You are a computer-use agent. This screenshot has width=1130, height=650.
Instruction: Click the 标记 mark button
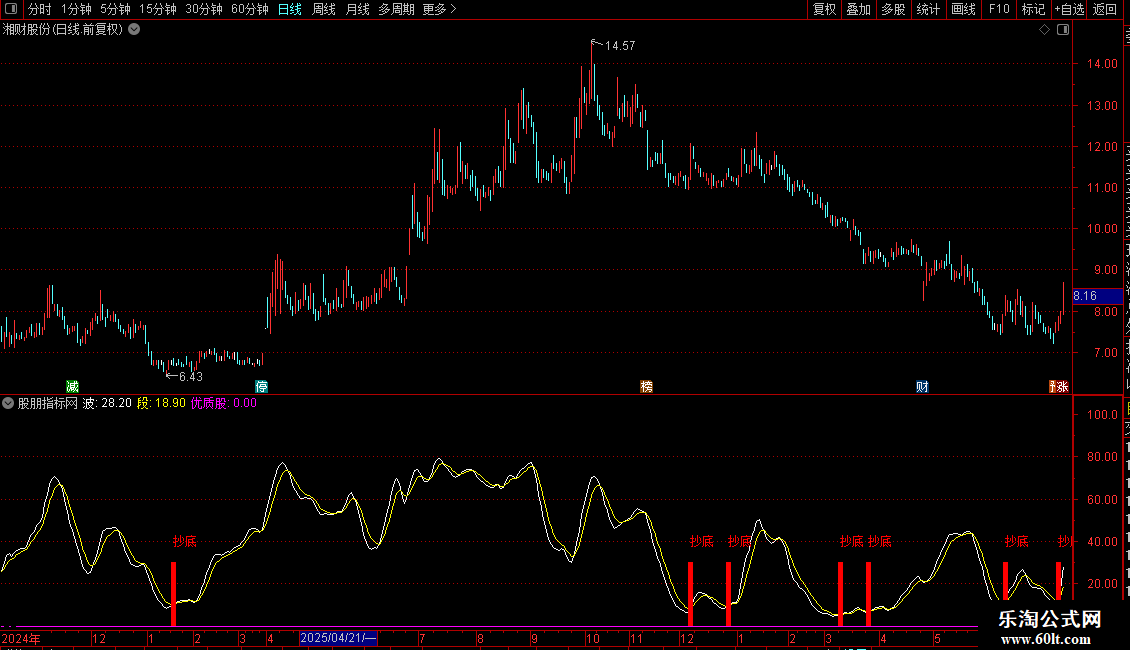pyautogui.click(x=1033, y=9)
